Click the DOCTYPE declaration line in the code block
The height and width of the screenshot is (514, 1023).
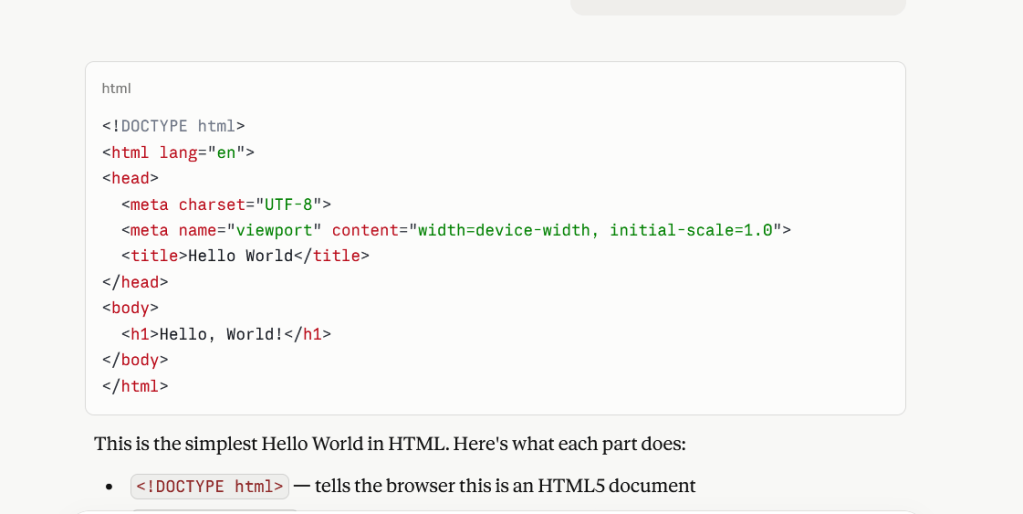173,126
